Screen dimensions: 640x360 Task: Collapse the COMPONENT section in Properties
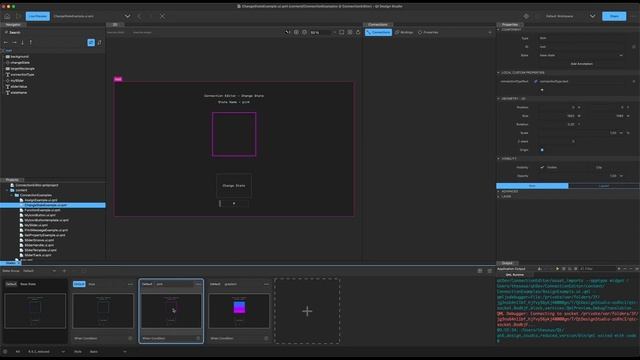(498, 30)
